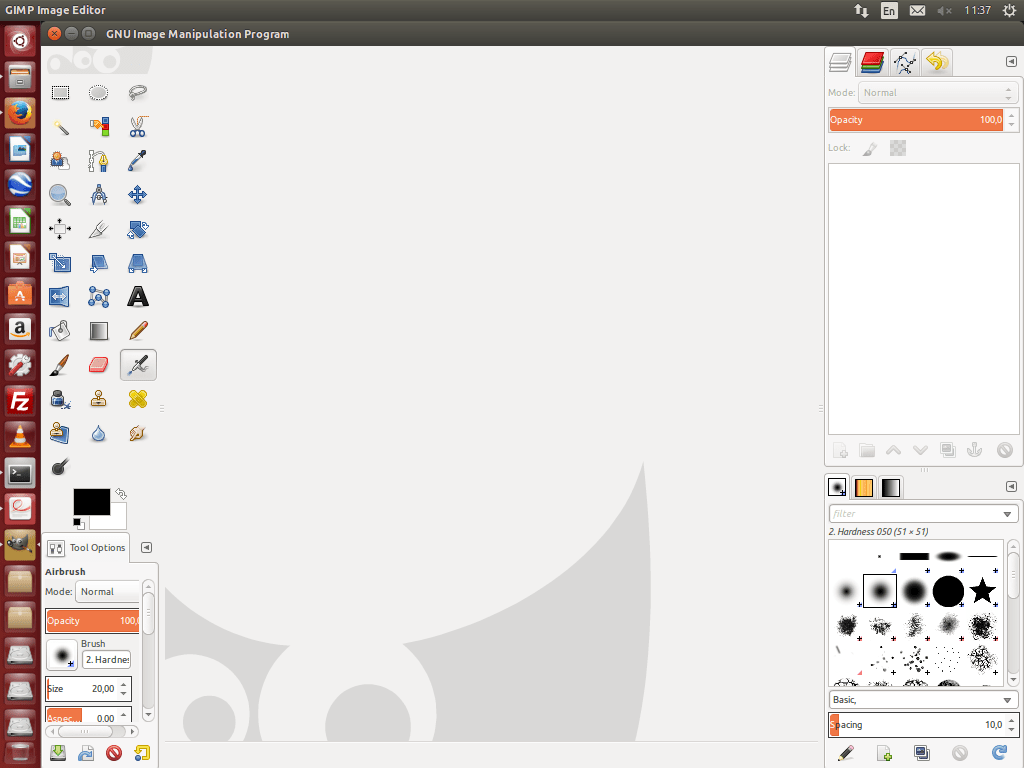The image size is (1024, 768).
Task: Activate the Move tool
Action: [138, 195]
